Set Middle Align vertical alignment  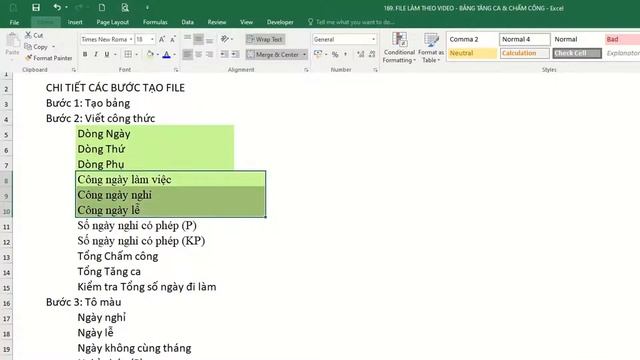pyautogui.click(x=198, y=39)
